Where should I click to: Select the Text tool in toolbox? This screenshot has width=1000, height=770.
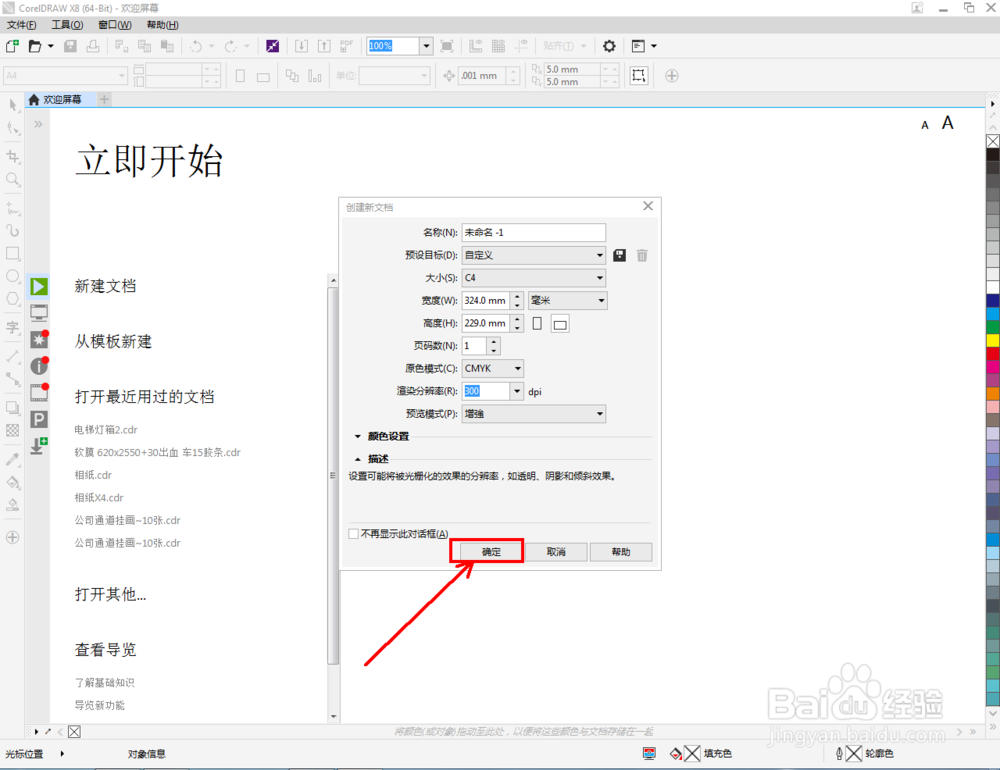(13, 327)
